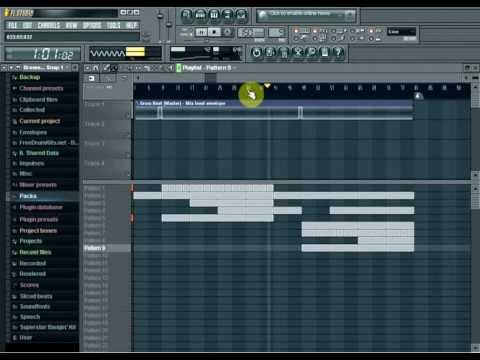Click the sixth round icon before help

(325, 52)
